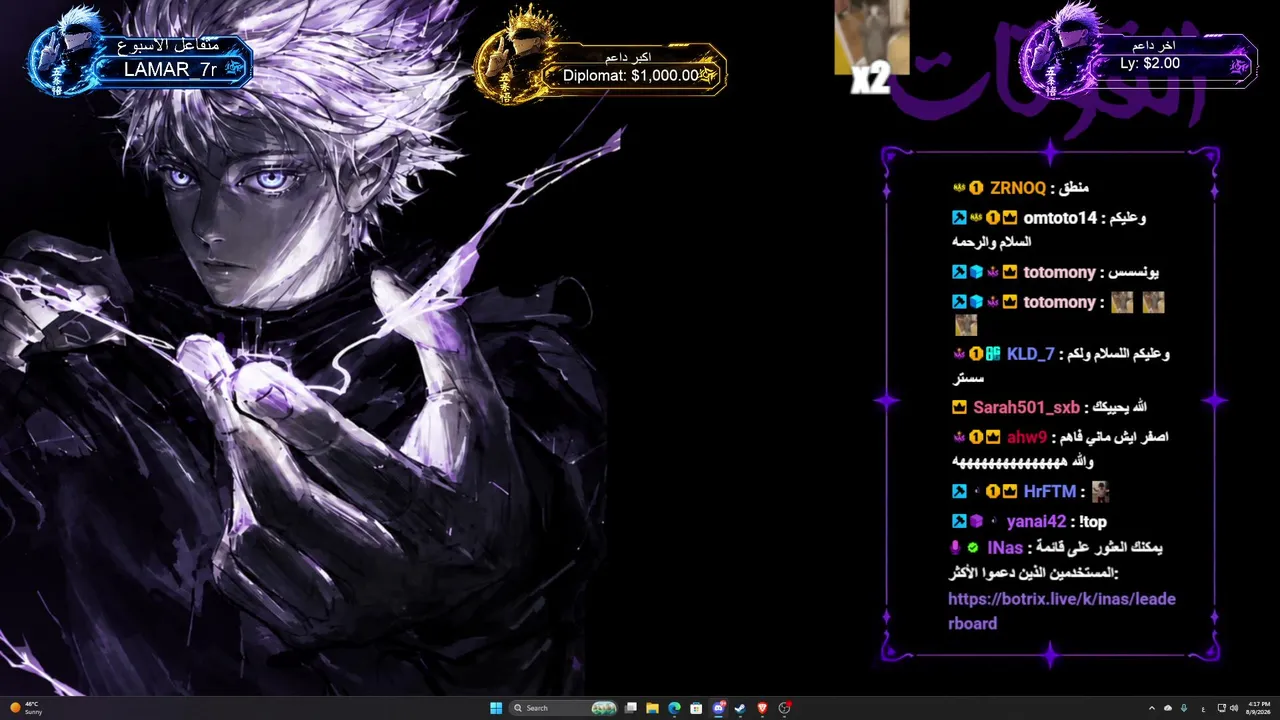
Task: Open Task View from the taskbar
Action: click(631, 708)
